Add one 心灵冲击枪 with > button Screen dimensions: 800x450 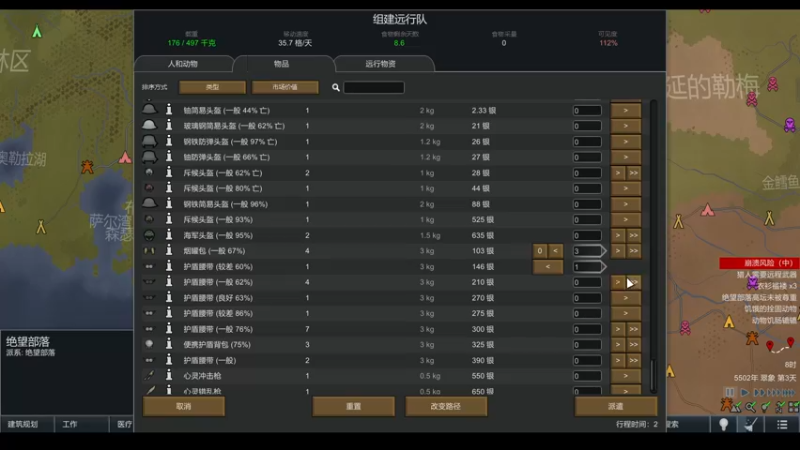[x=626, y=376]
